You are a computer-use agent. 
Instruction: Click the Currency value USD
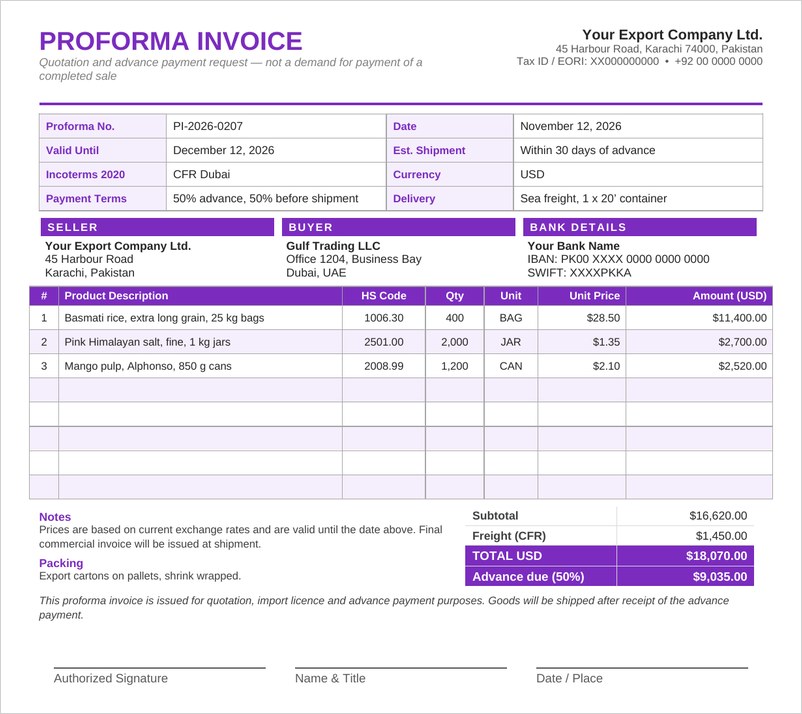(532, 174)
